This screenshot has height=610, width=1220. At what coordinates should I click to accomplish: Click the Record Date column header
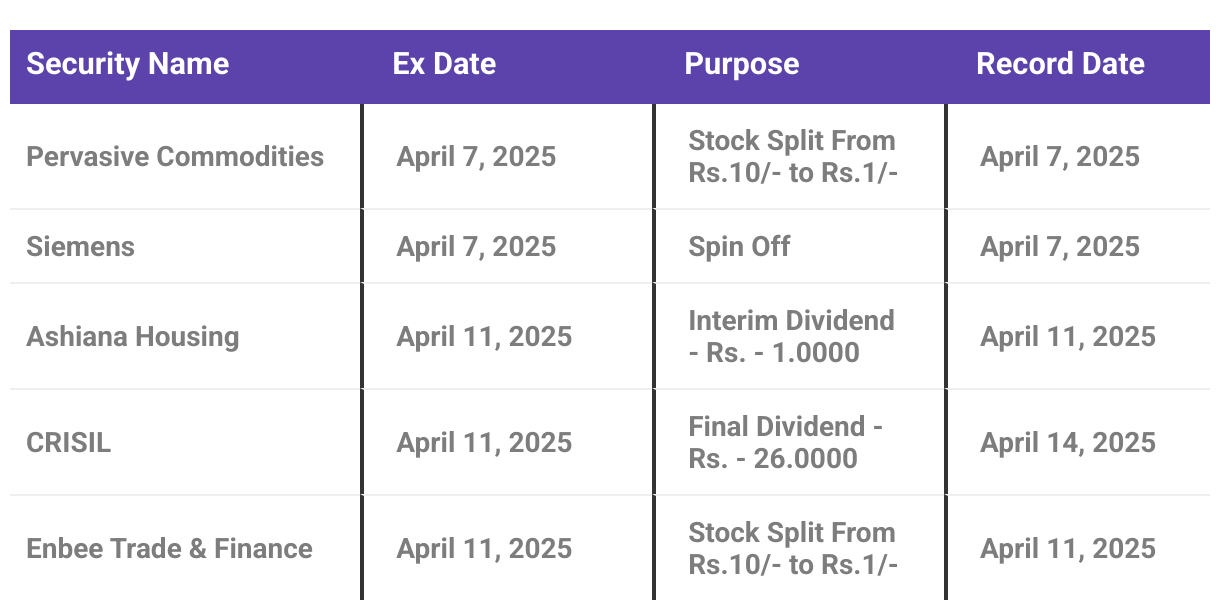[1060, 65]
